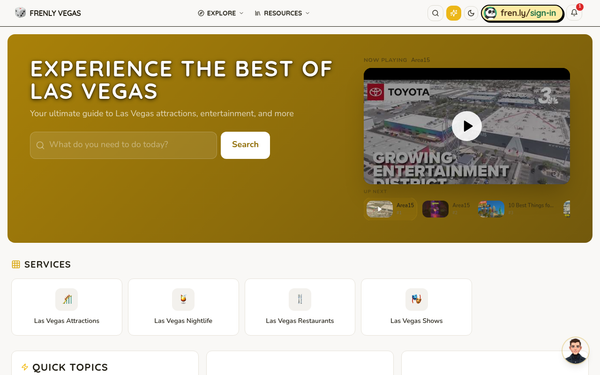Click the Attractions roller coaster icon
Image resolution: width=600 pixels, height=375 pixels.
click(x=67, y=299)
